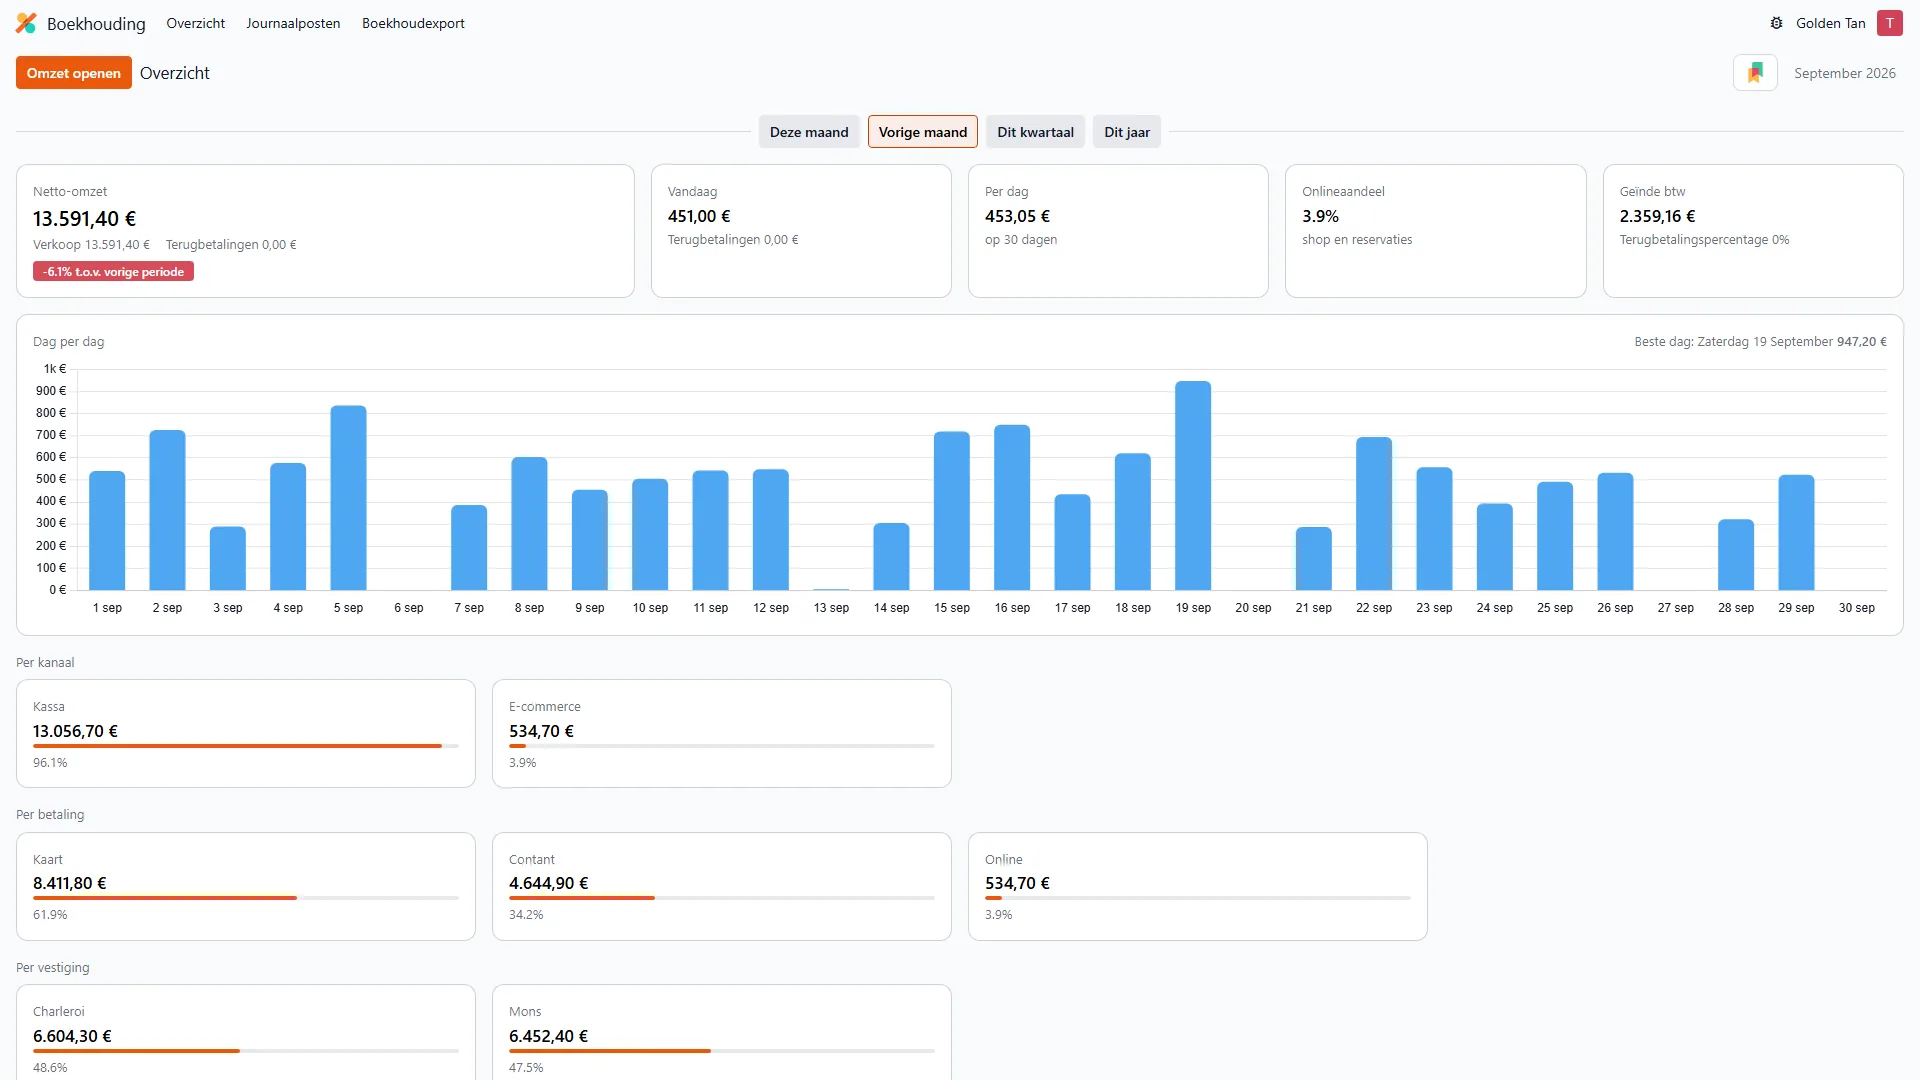Image resolution: width=1920 pixels, height=1080 pixels.
Task: Select the Dit jaar period tab
Action: 1127,132
